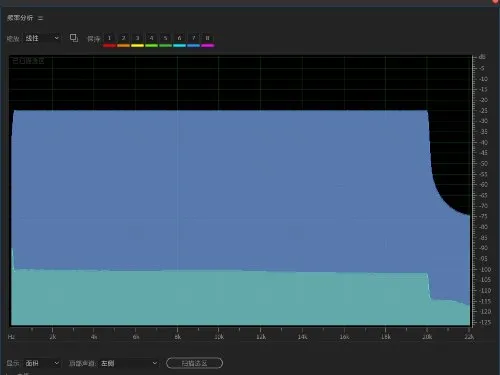Viewport: 500px width, 375px height.
Task: Click the teal right-channel area in graph
Action: 220,297
